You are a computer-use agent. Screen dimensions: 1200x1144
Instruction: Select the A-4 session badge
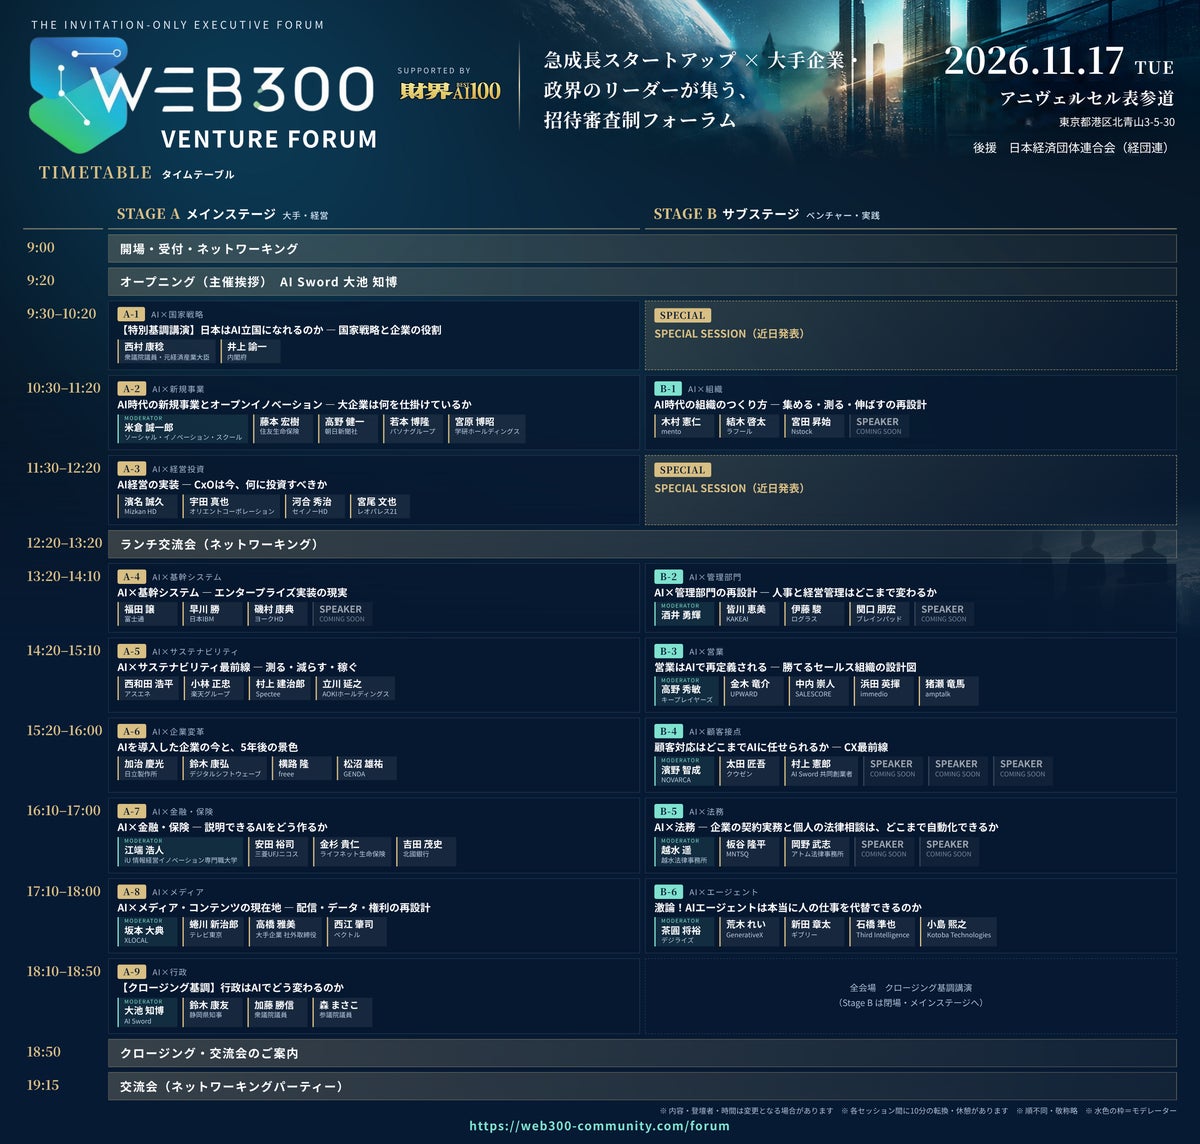(131, 577)
